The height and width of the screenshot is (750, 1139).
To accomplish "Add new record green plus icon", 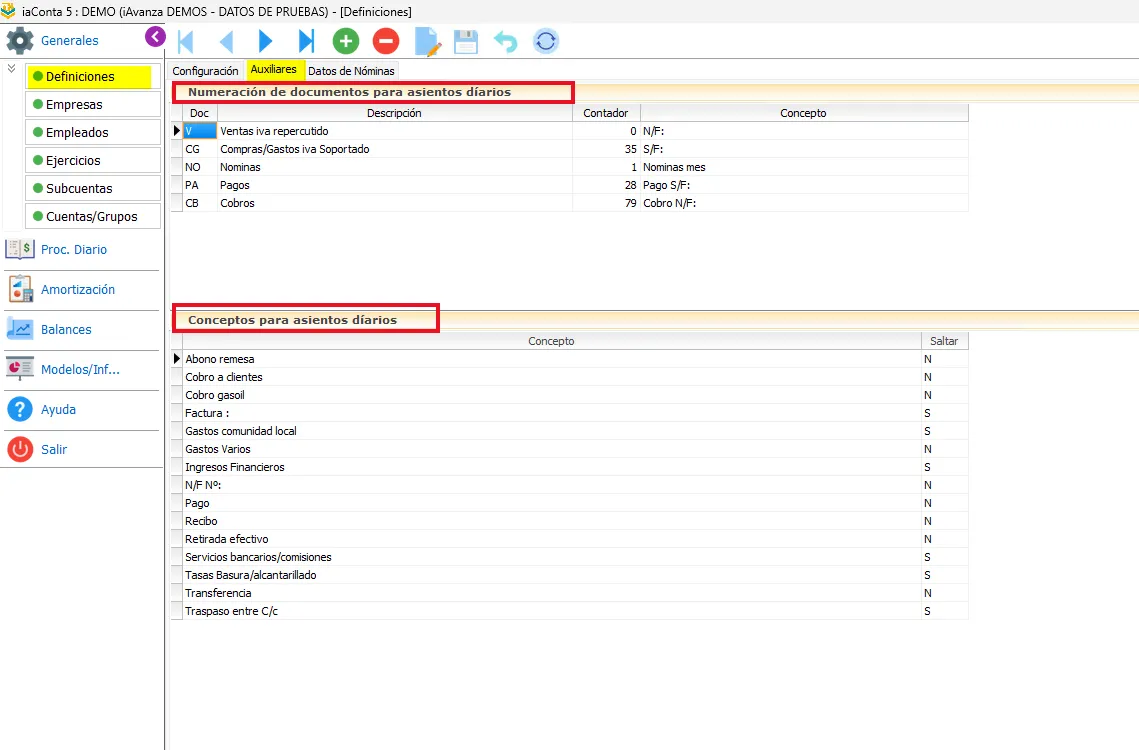I will click(x=346, y=41).
